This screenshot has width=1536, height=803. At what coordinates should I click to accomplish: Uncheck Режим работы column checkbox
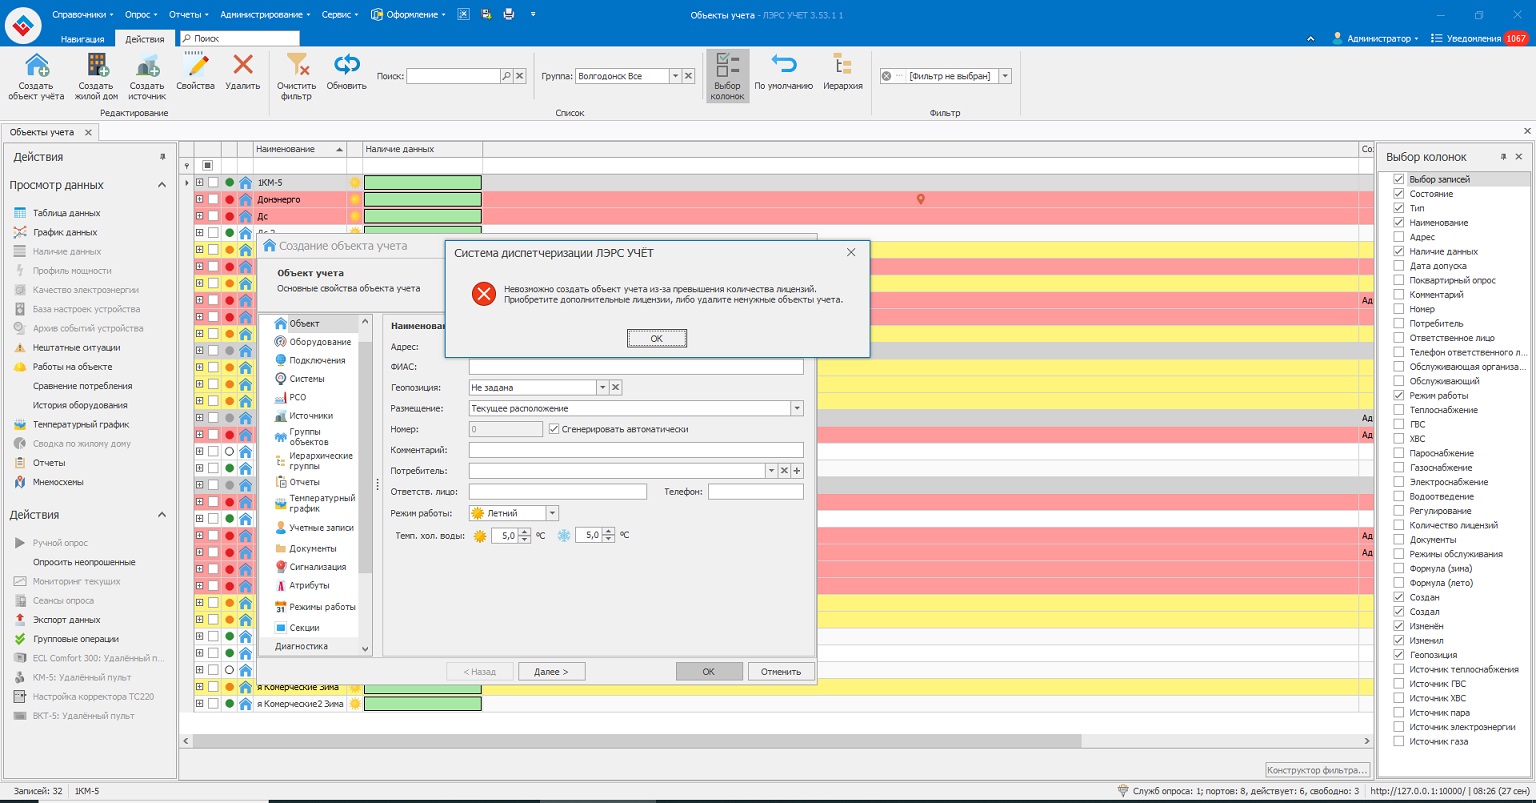tap(1399, 396)
